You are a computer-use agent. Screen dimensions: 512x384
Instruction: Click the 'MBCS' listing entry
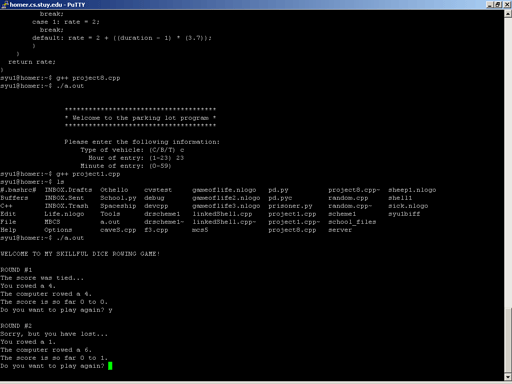coord(52,222)
